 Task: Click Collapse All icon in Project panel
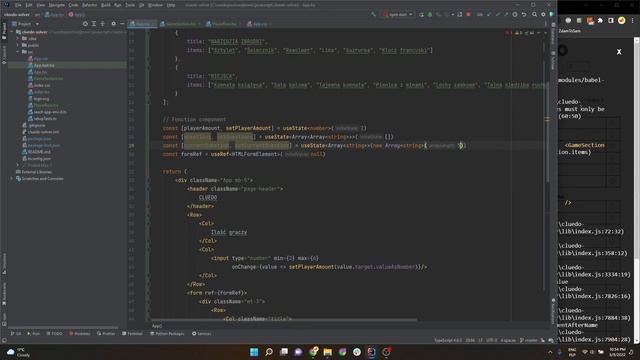[x=102, y=24]
